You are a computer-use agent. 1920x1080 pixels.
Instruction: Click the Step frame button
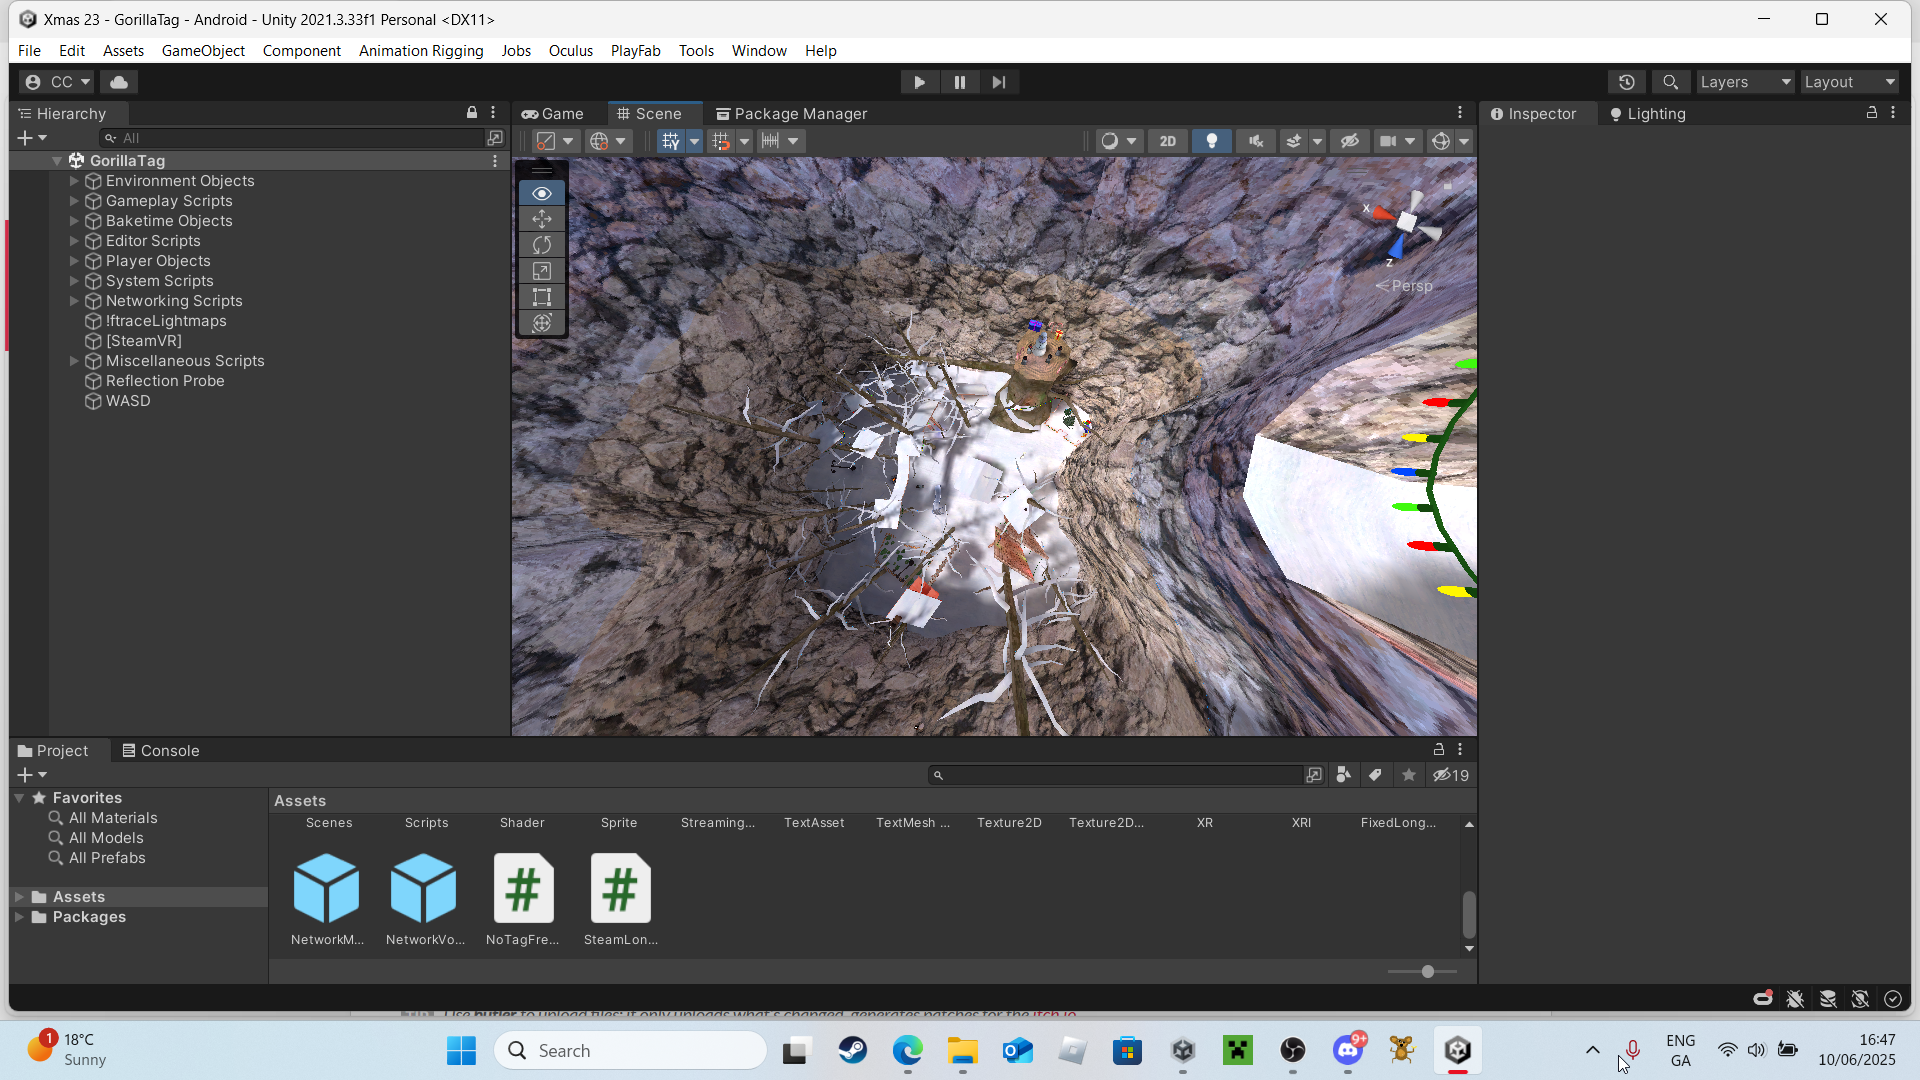point(998,82)
